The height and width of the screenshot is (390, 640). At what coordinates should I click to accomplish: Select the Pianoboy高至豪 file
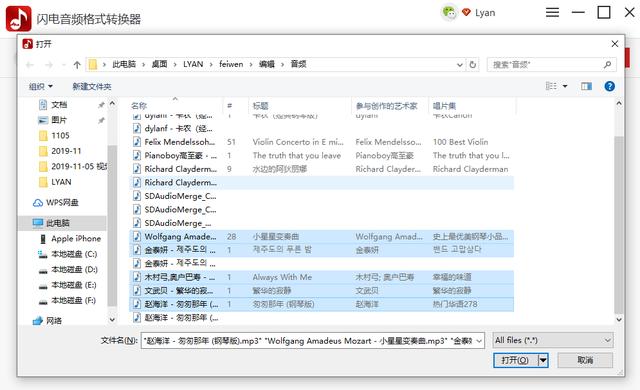(x=322, y=155)
